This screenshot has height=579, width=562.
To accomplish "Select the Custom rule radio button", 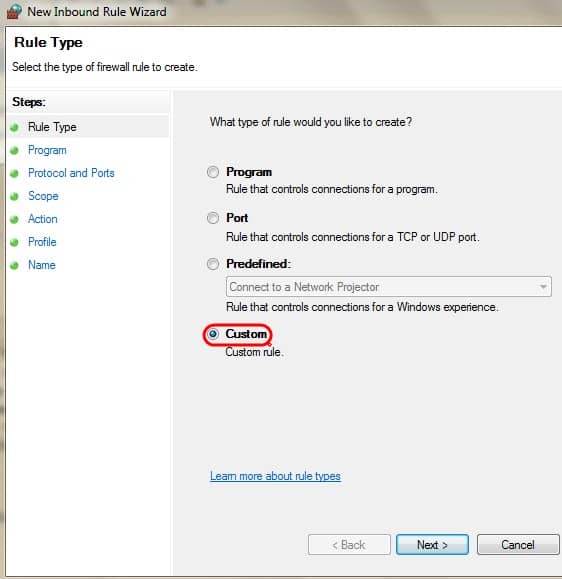I will 213,334.
